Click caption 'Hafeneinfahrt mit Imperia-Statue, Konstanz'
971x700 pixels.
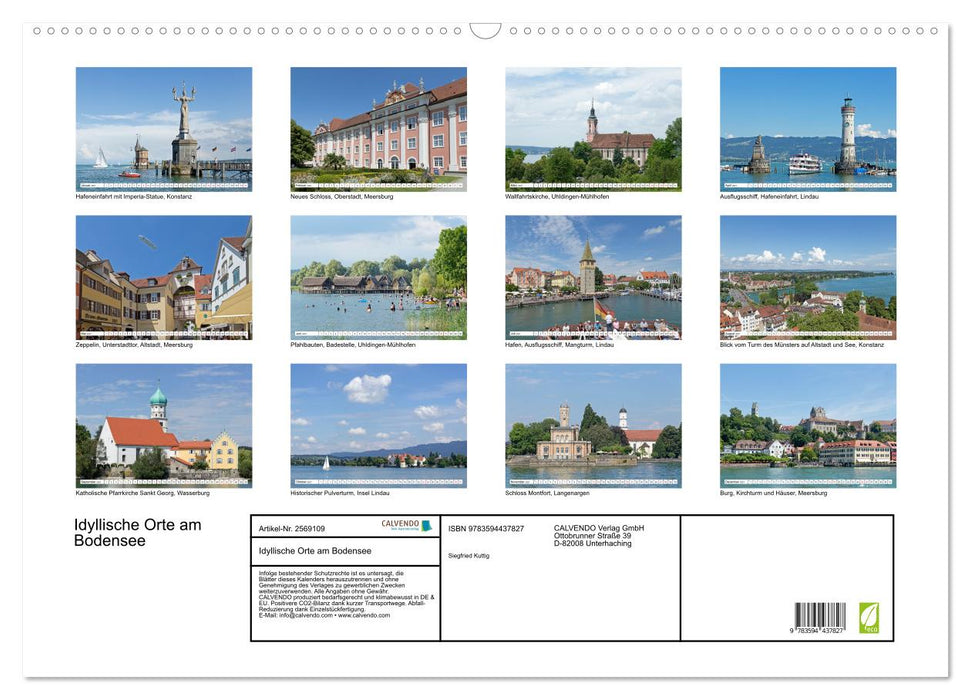134,196
